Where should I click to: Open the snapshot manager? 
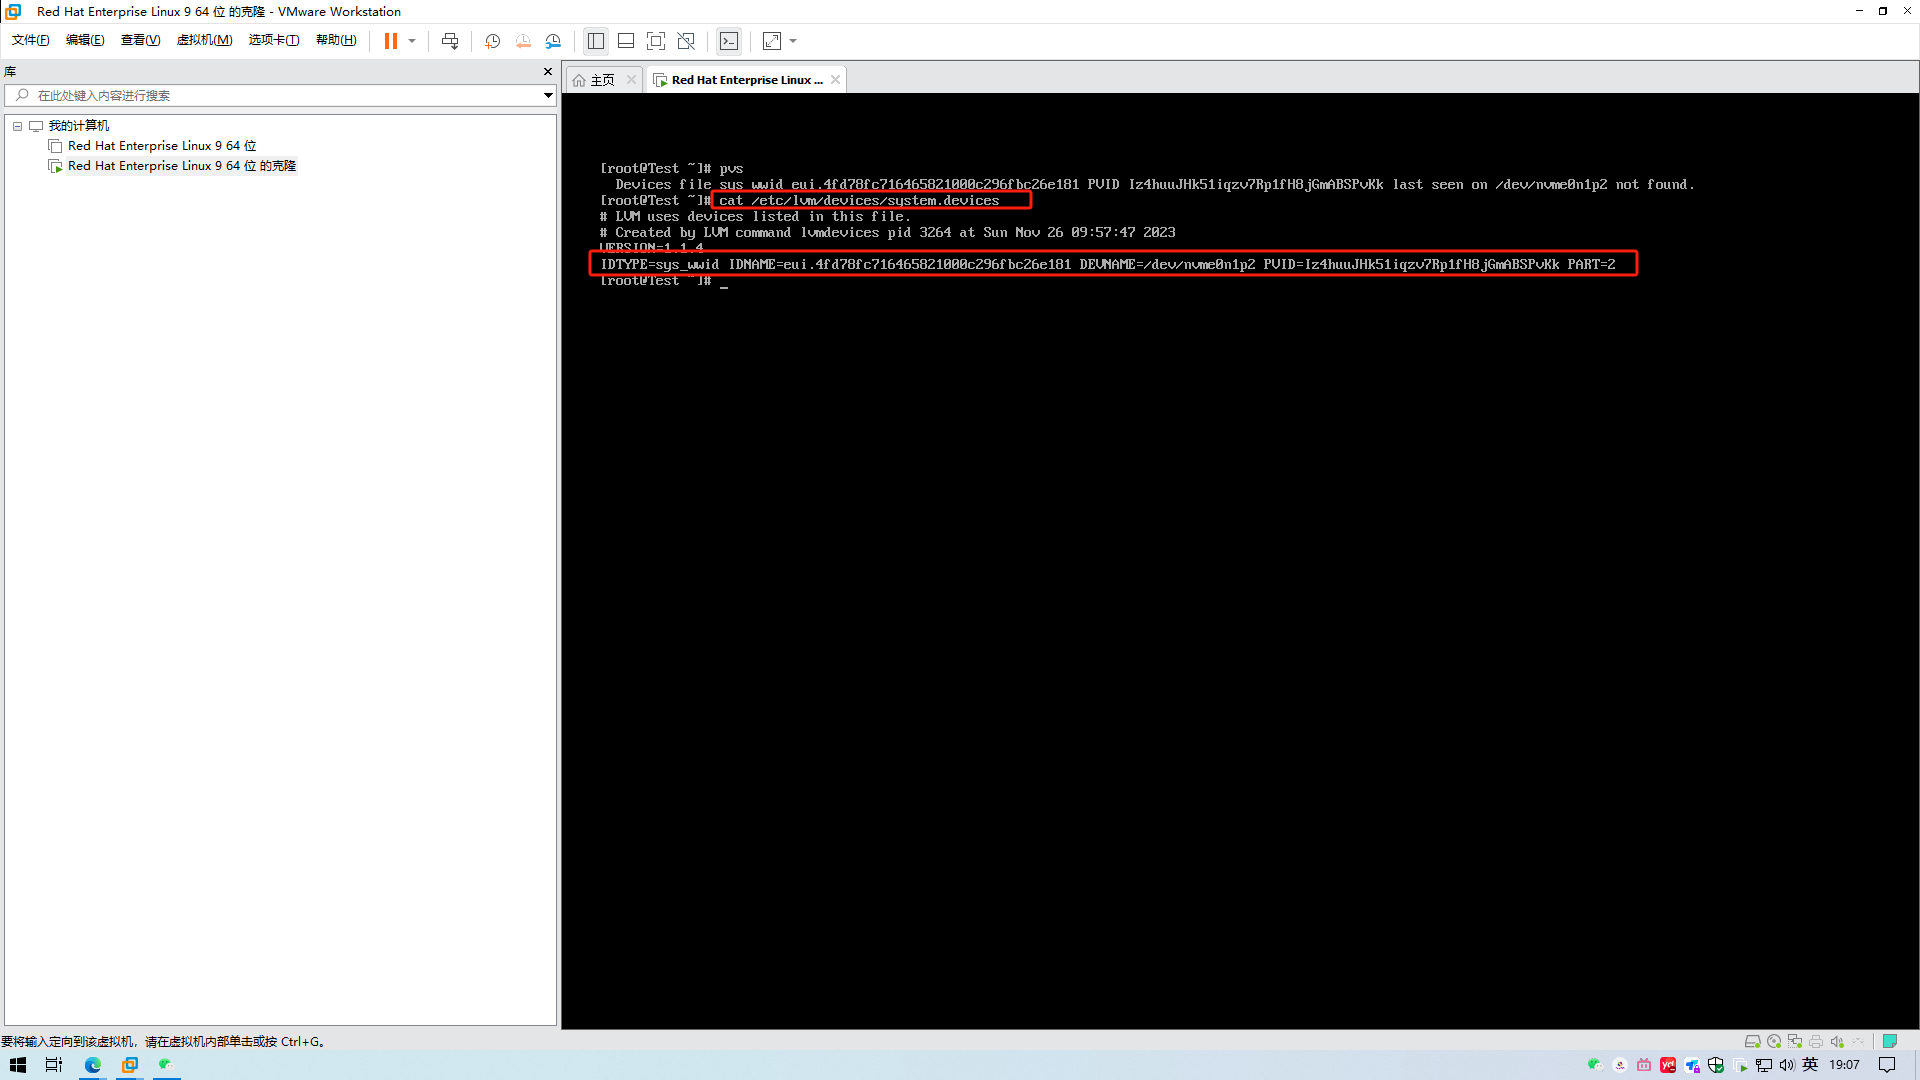click(553, 41)
